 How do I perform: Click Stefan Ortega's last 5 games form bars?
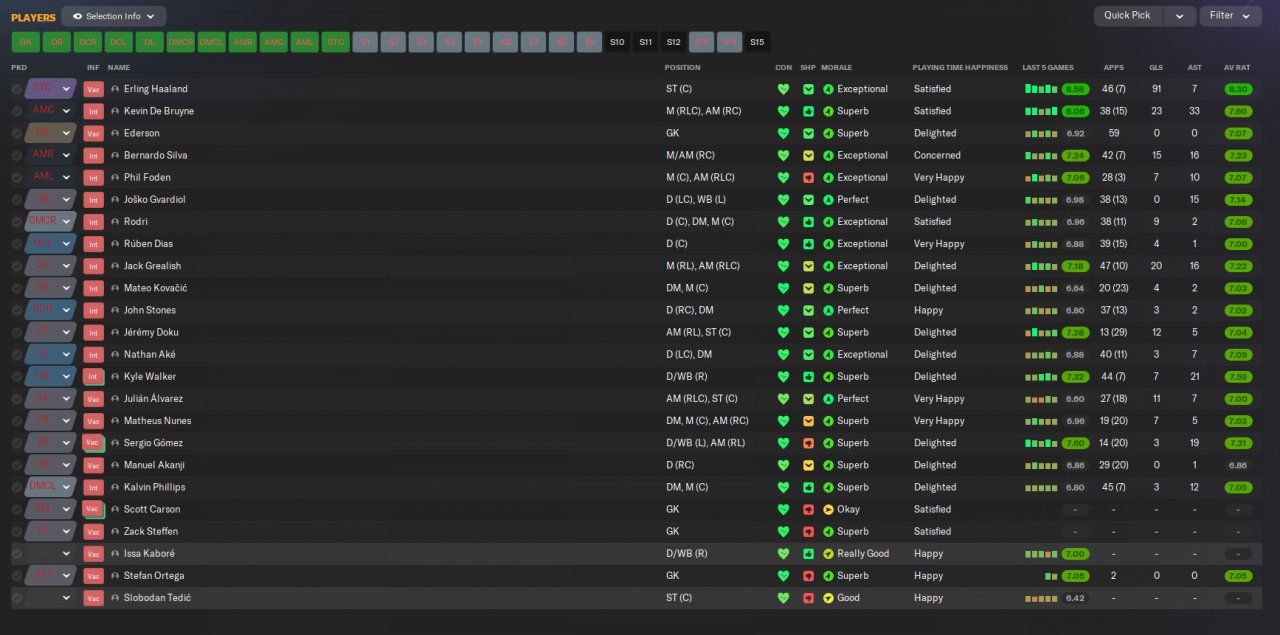pyautogui.click(x=1051, y=576)
